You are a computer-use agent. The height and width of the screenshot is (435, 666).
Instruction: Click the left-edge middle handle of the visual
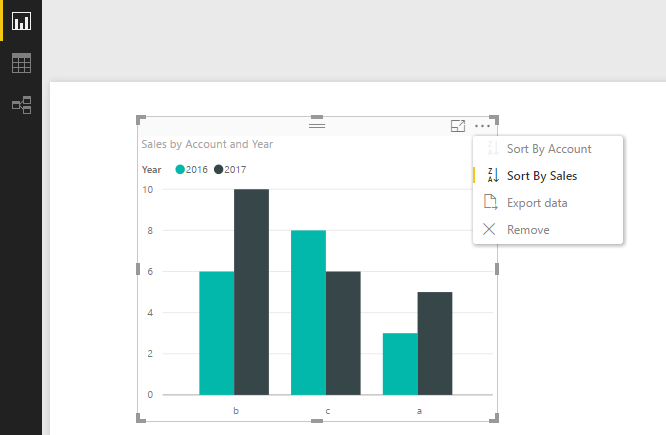pyautogui.click(x=138, y=269)
